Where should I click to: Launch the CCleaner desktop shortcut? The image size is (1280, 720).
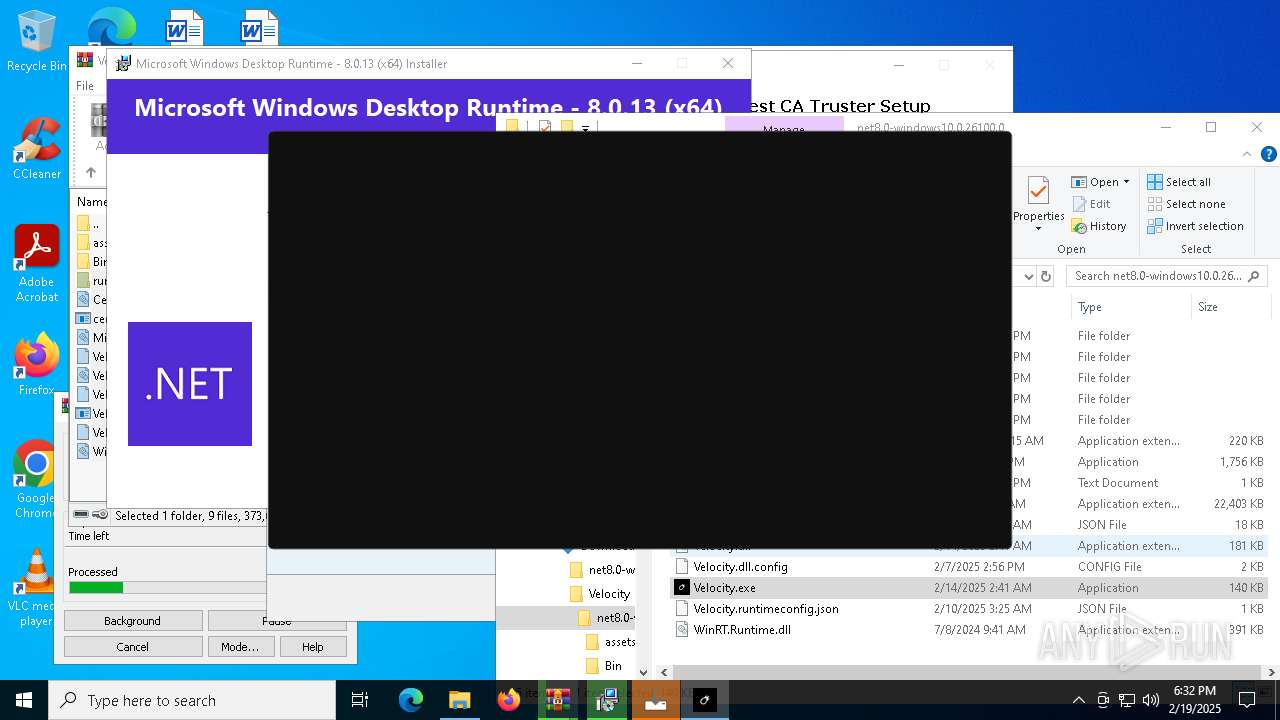[36, 148]
